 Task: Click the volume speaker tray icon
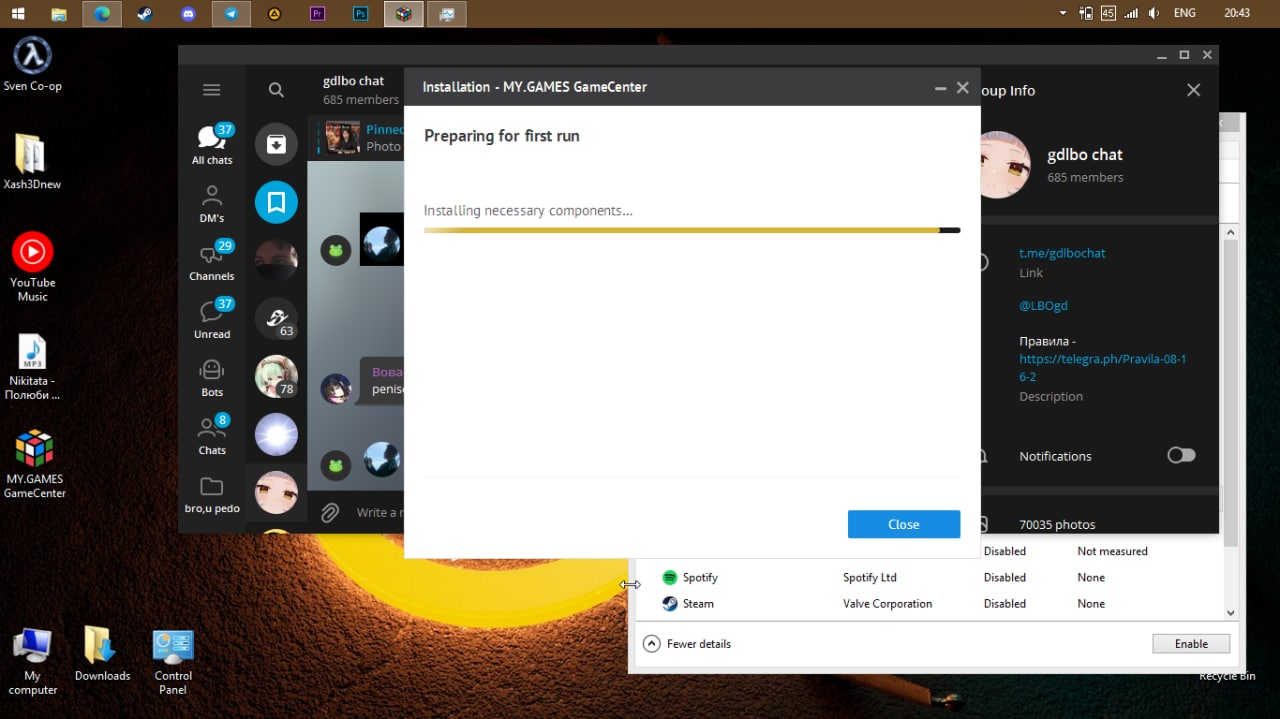1154,13
